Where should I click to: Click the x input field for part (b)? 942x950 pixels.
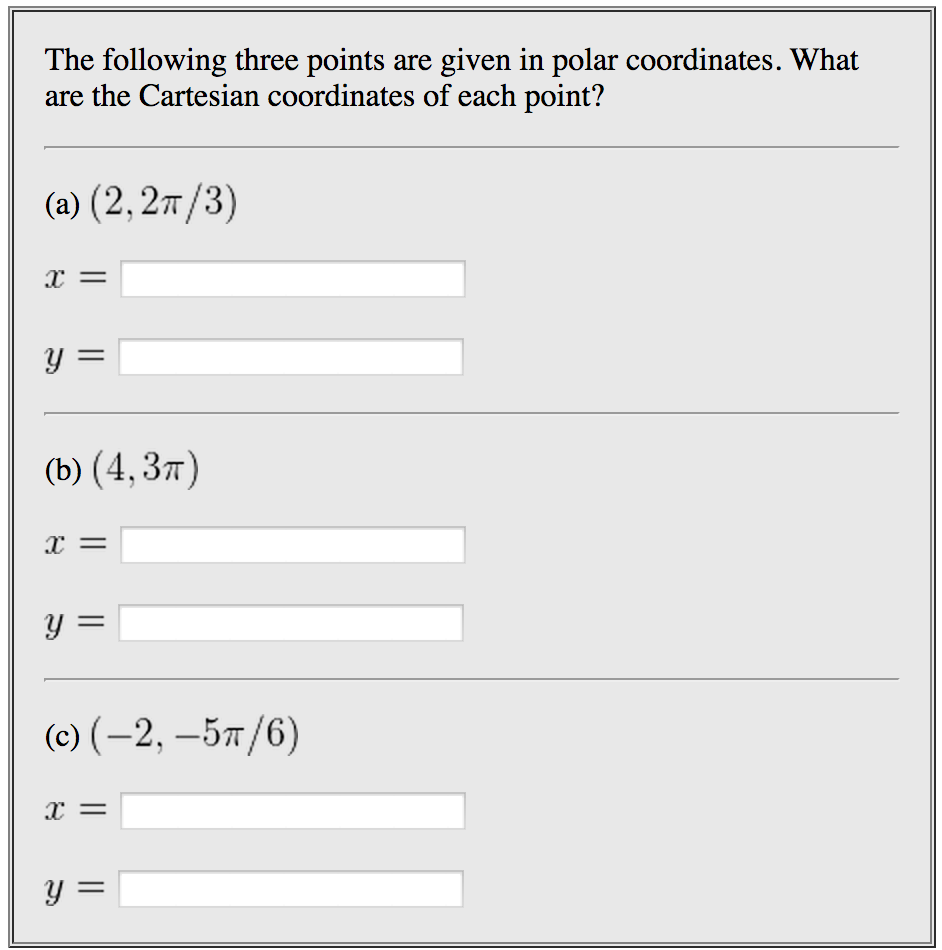[x=292, y=544]
